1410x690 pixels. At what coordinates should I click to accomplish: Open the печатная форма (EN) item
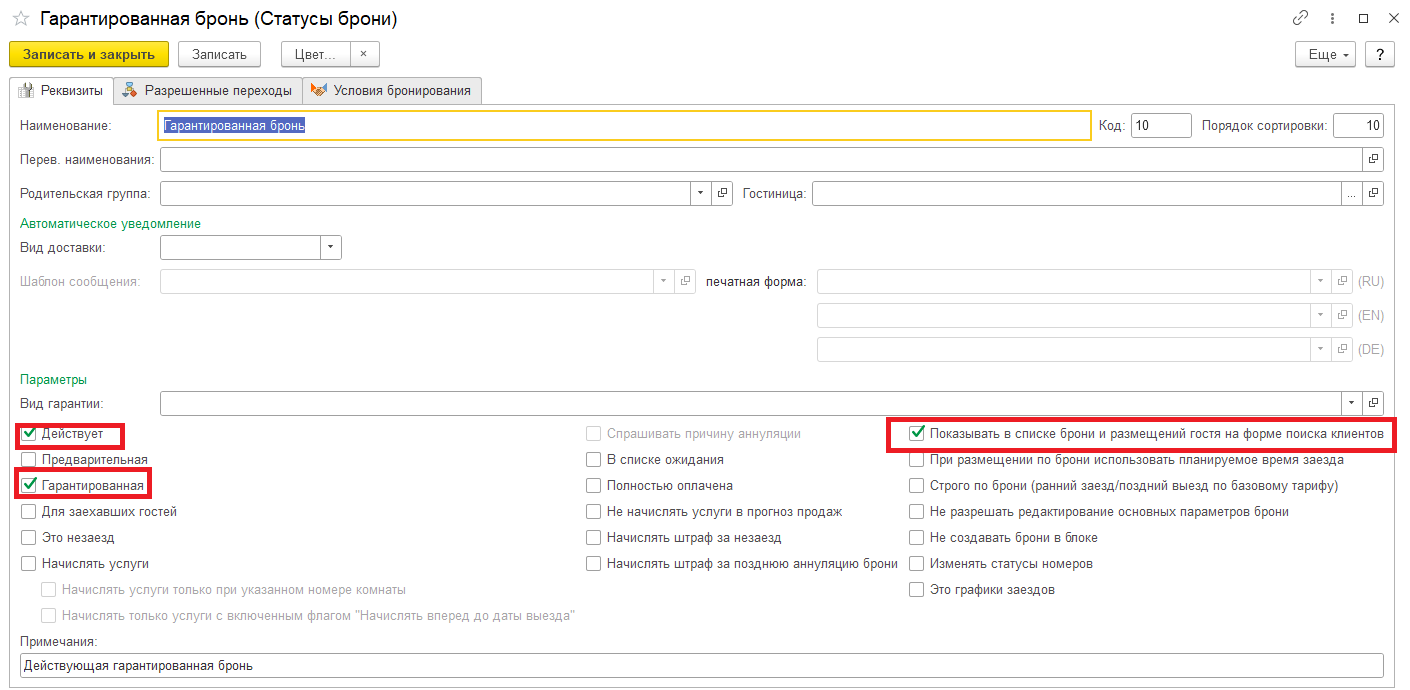[1342, 315]
